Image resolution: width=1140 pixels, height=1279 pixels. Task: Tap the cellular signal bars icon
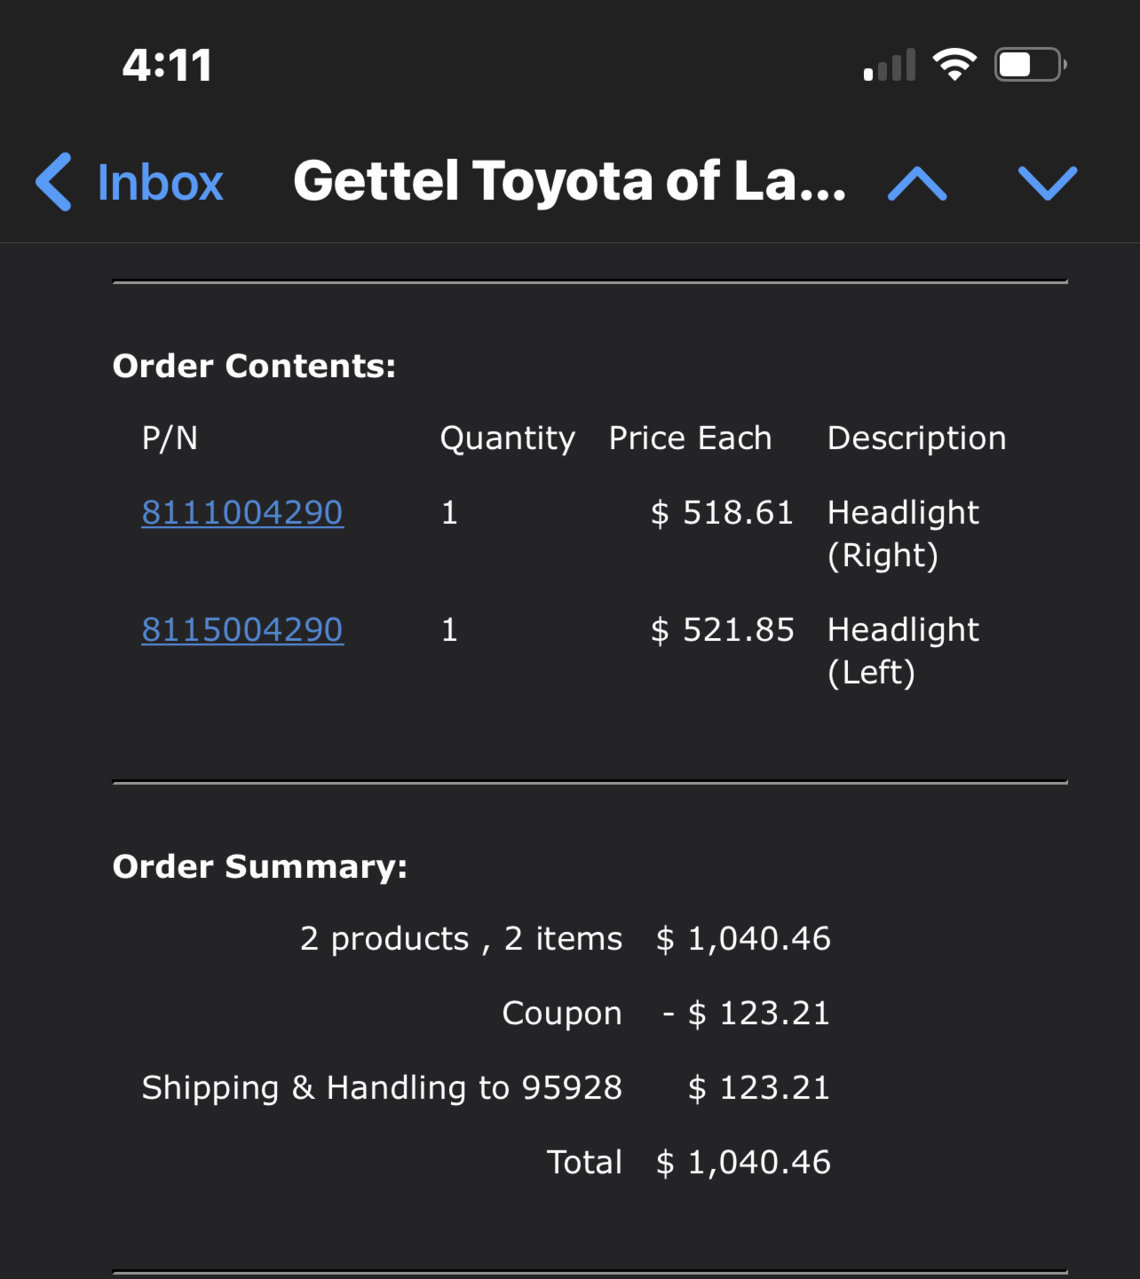(890, 65)
